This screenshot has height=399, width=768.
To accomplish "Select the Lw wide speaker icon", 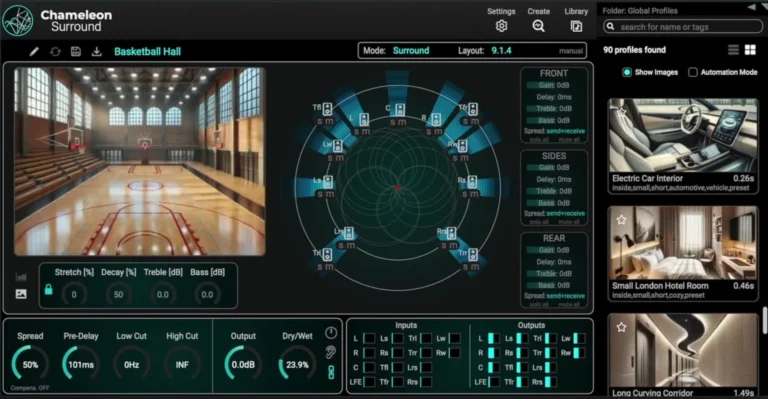I will pos(337,145).
